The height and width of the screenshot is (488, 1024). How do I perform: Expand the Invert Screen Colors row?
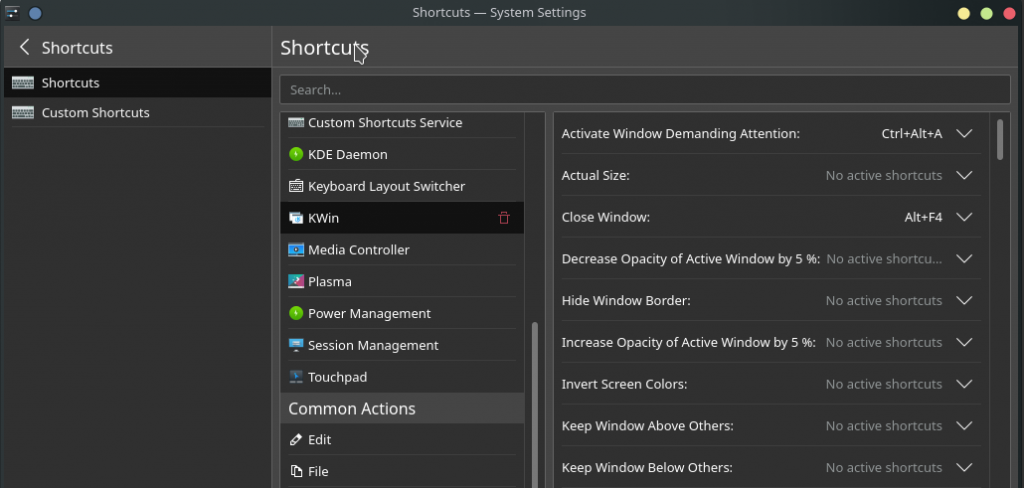pyautogui.click(x=964, y=384)
